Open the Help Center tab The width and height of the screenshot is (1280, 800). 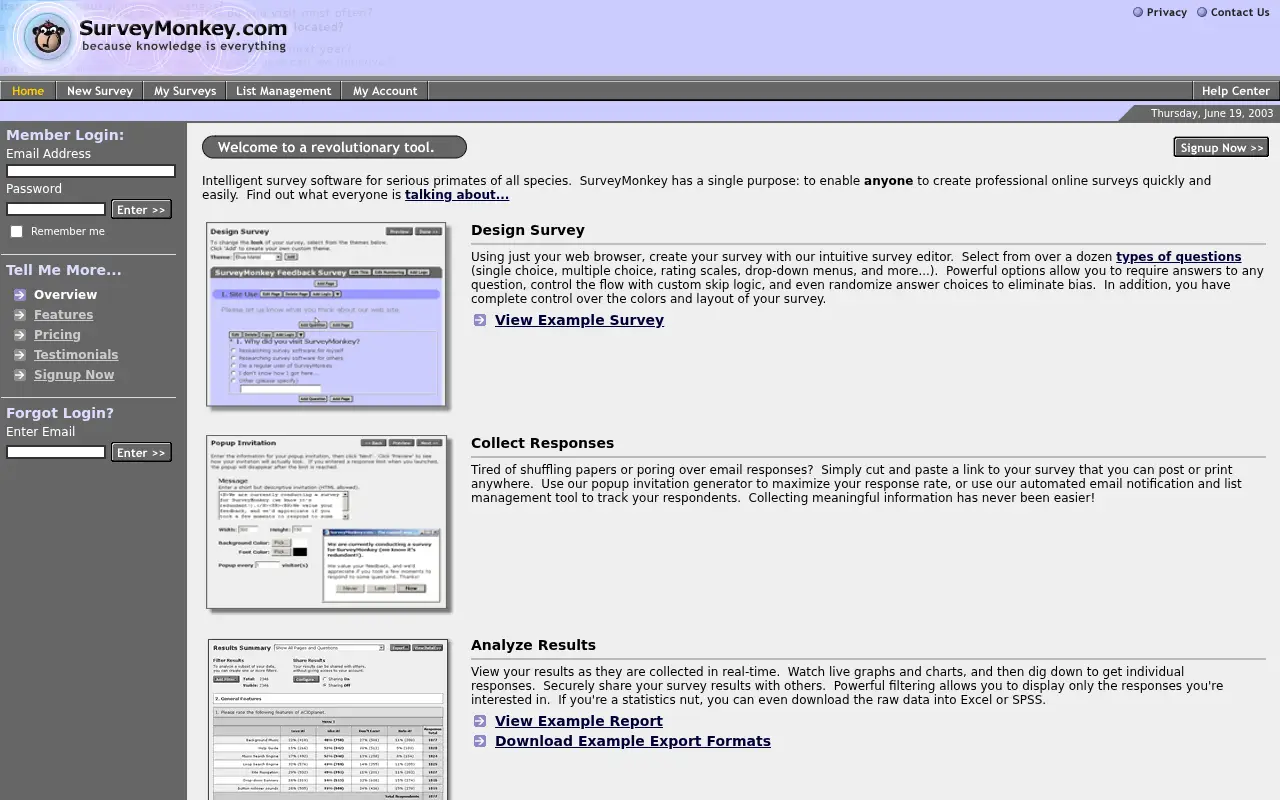coord(1236,91)
